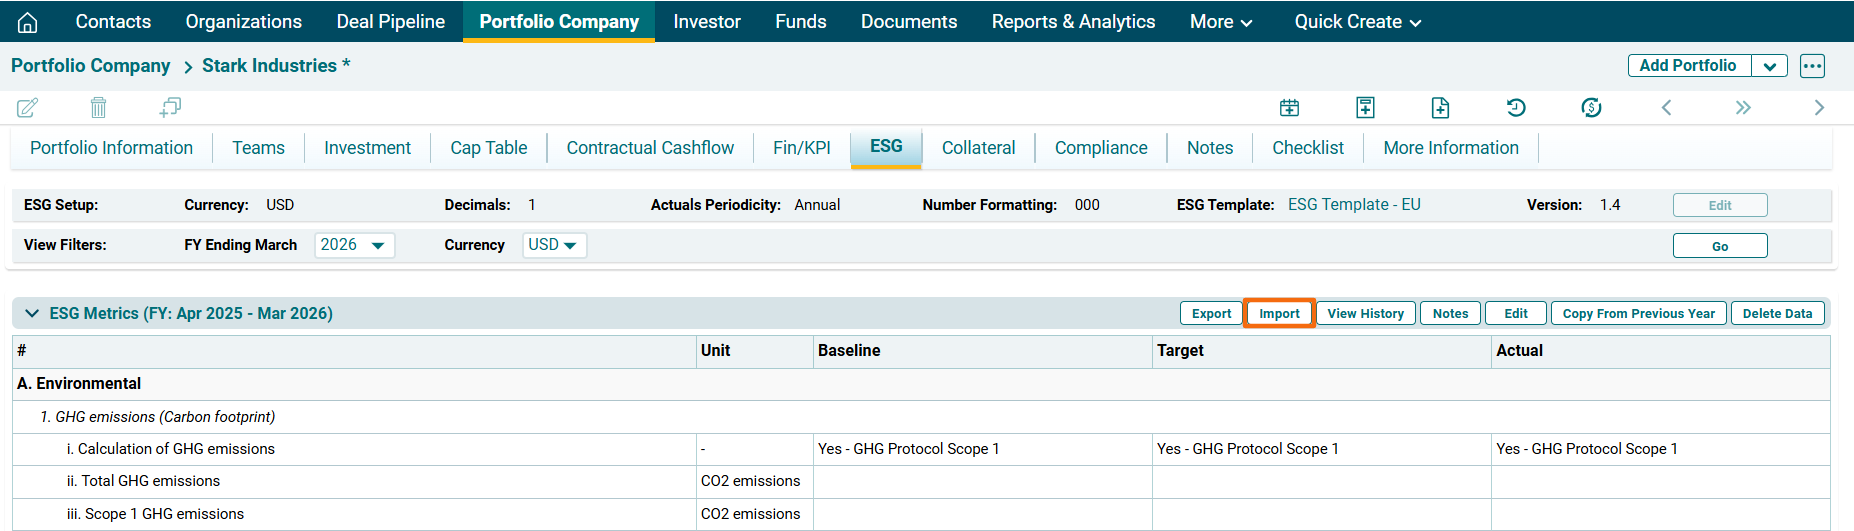1854x531 pixels.
Task: Open the FY Ending March year dropdown
Action: 355,245
